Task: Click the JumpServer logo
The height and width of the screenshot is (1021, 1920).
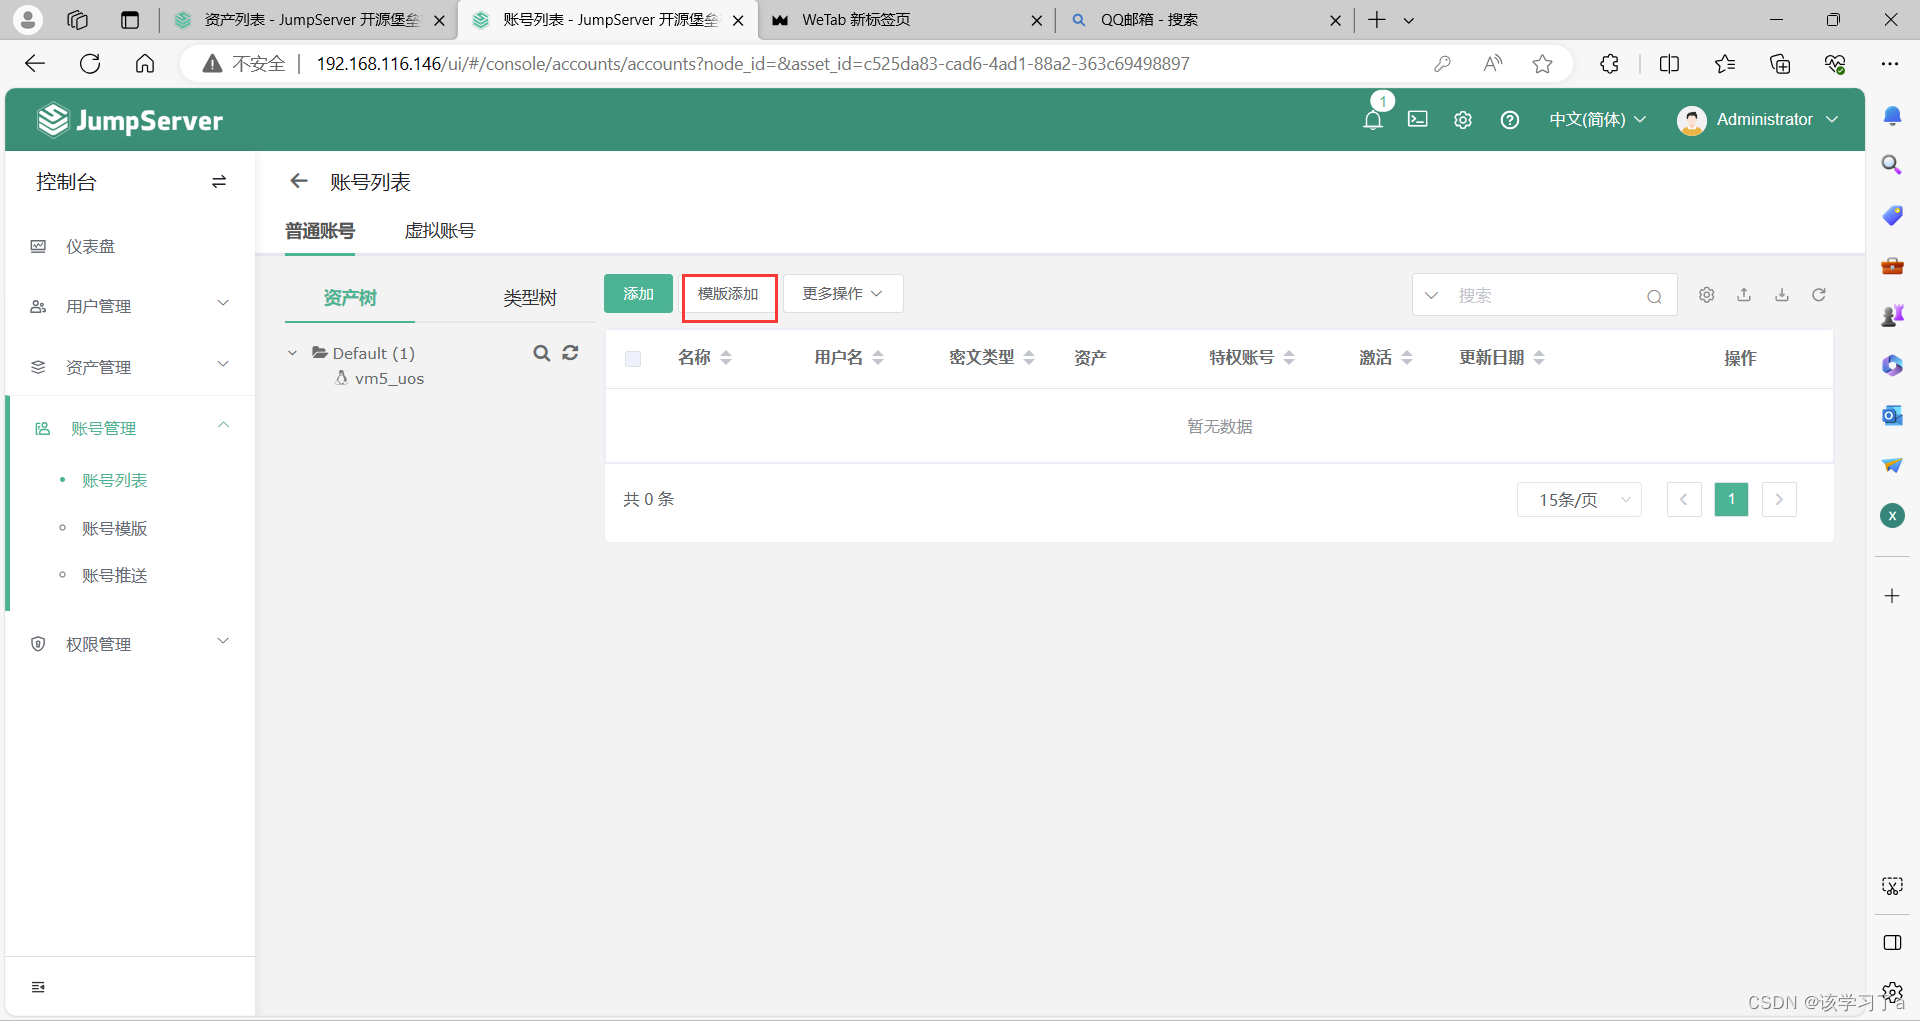Action: tap(130, 120)
